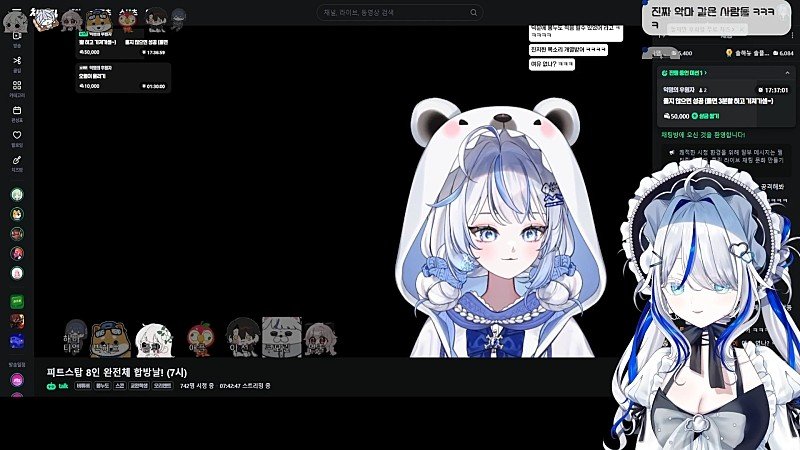This screenshot has width=800, height=450.
Task: Click the 17:37:01 mission timer in chat
Action: point(773,90)
